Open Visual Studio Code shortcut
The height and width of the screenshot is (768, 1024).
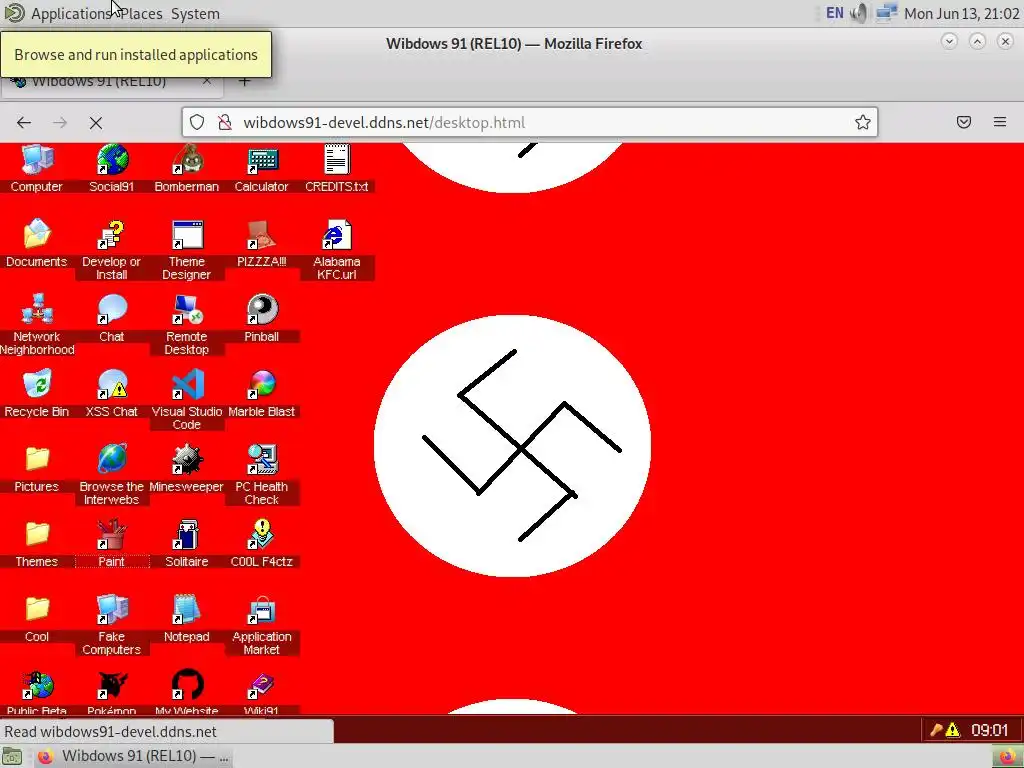(x=187, y=401)
